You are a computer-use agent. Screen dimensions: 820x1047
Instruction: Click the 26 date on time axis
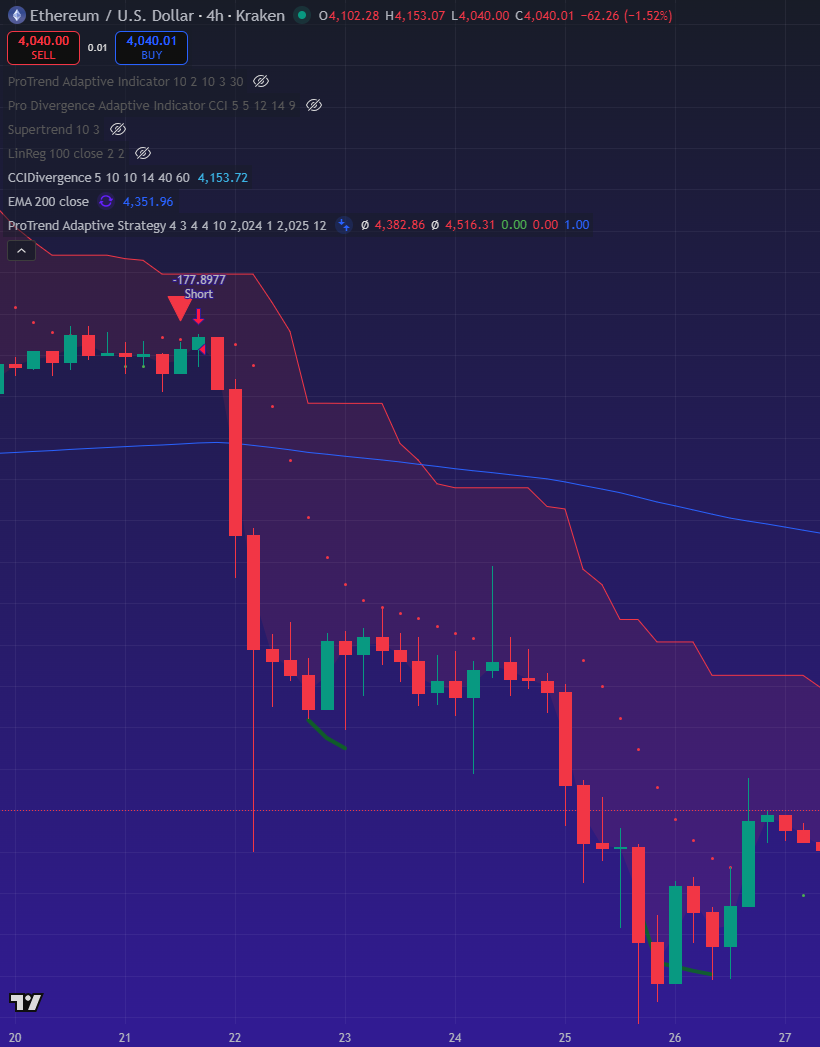coord(674,1039)
